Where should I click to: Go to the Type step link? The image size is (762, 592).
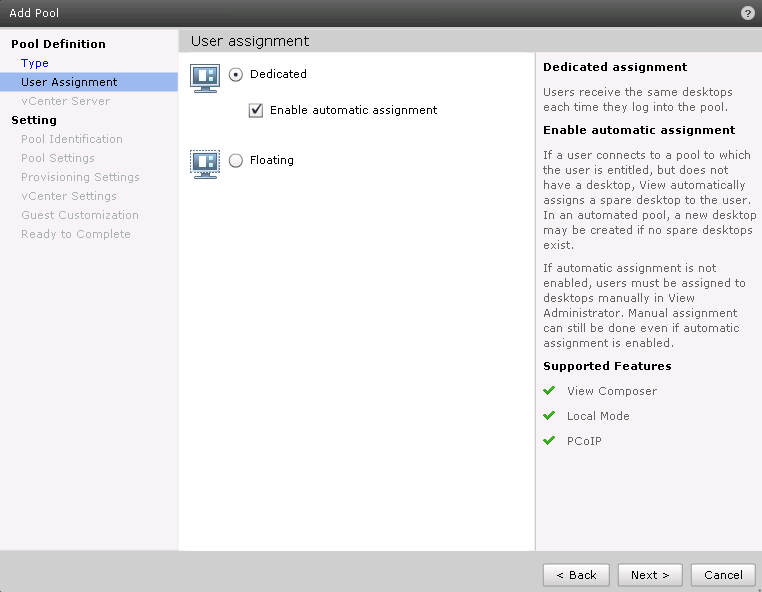35,63
